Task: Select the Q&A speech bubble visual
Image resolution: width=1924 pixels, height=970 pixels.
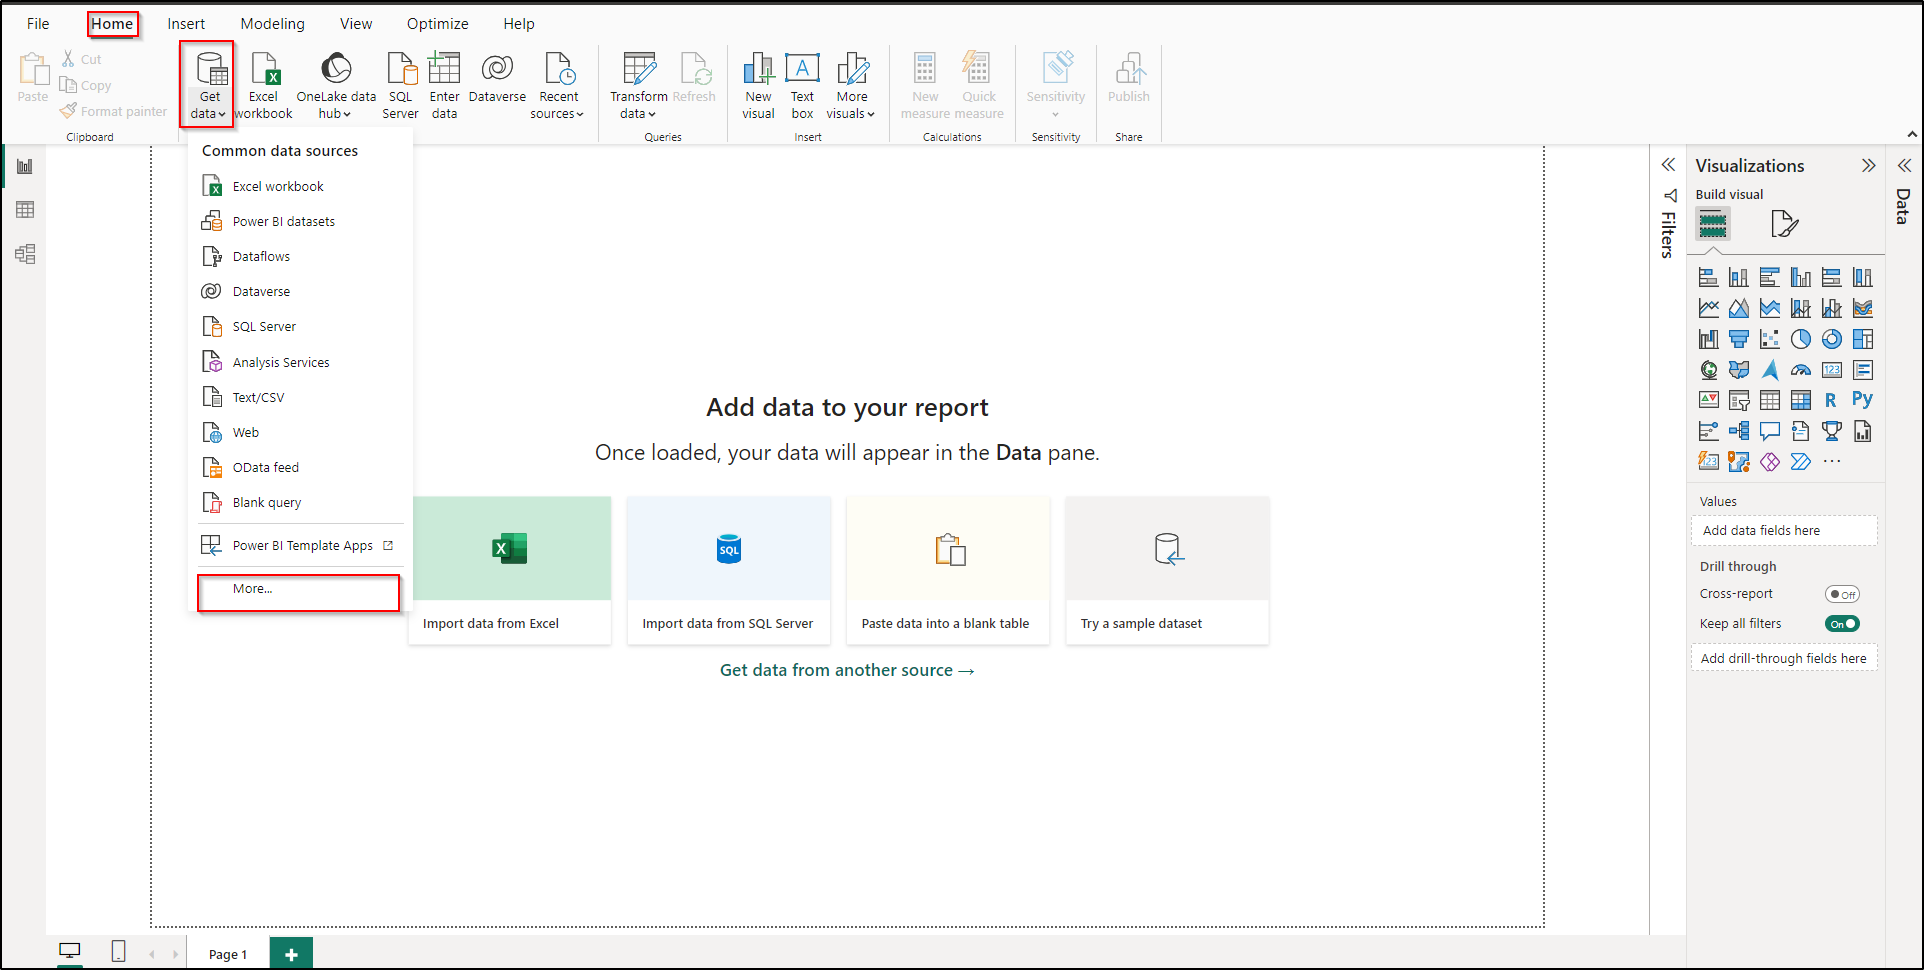Action: pos(1770,431)
